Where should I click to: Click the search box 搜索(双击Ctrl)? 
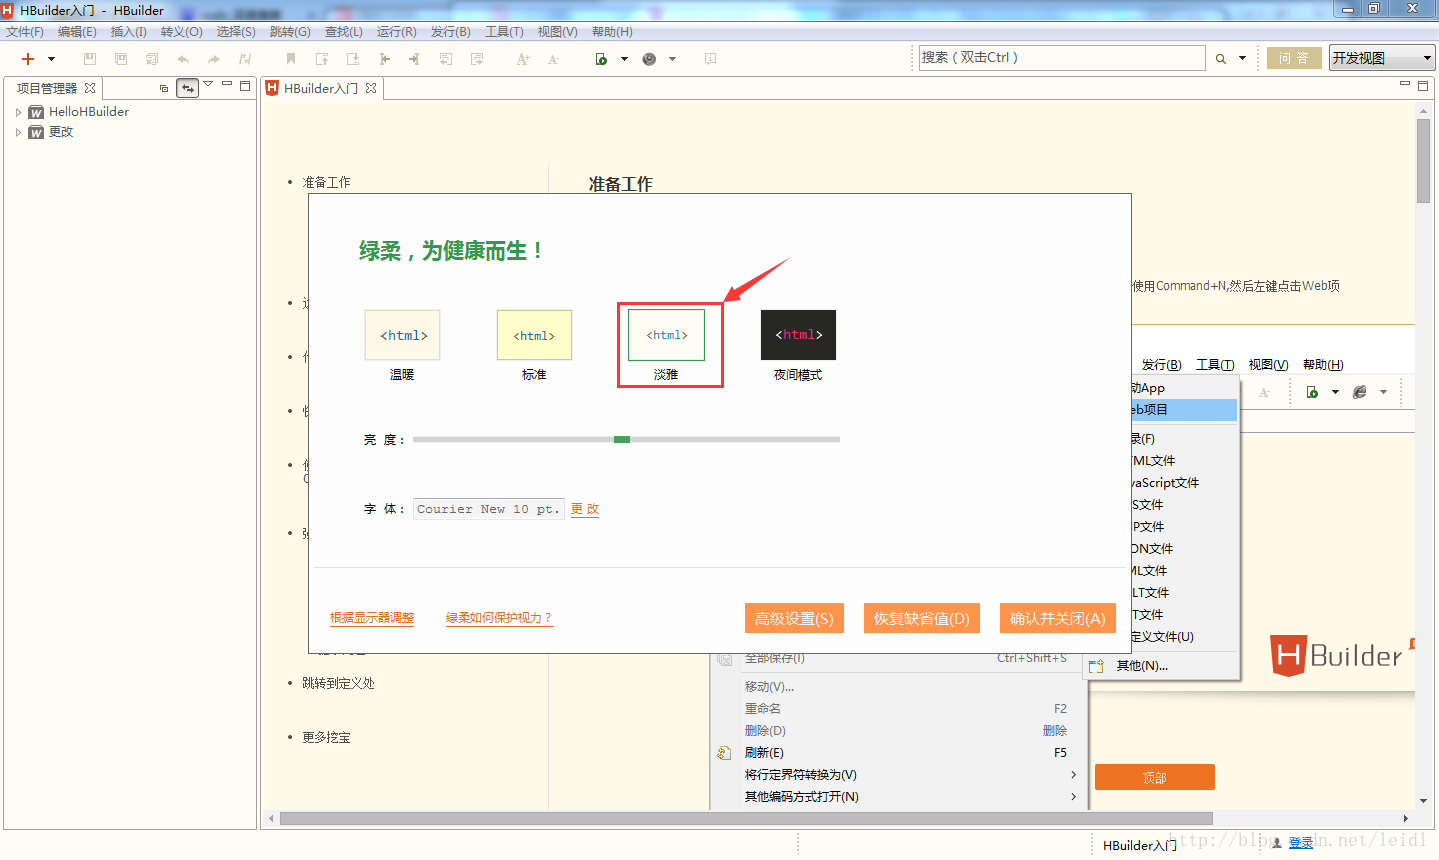pos(1062,58)
